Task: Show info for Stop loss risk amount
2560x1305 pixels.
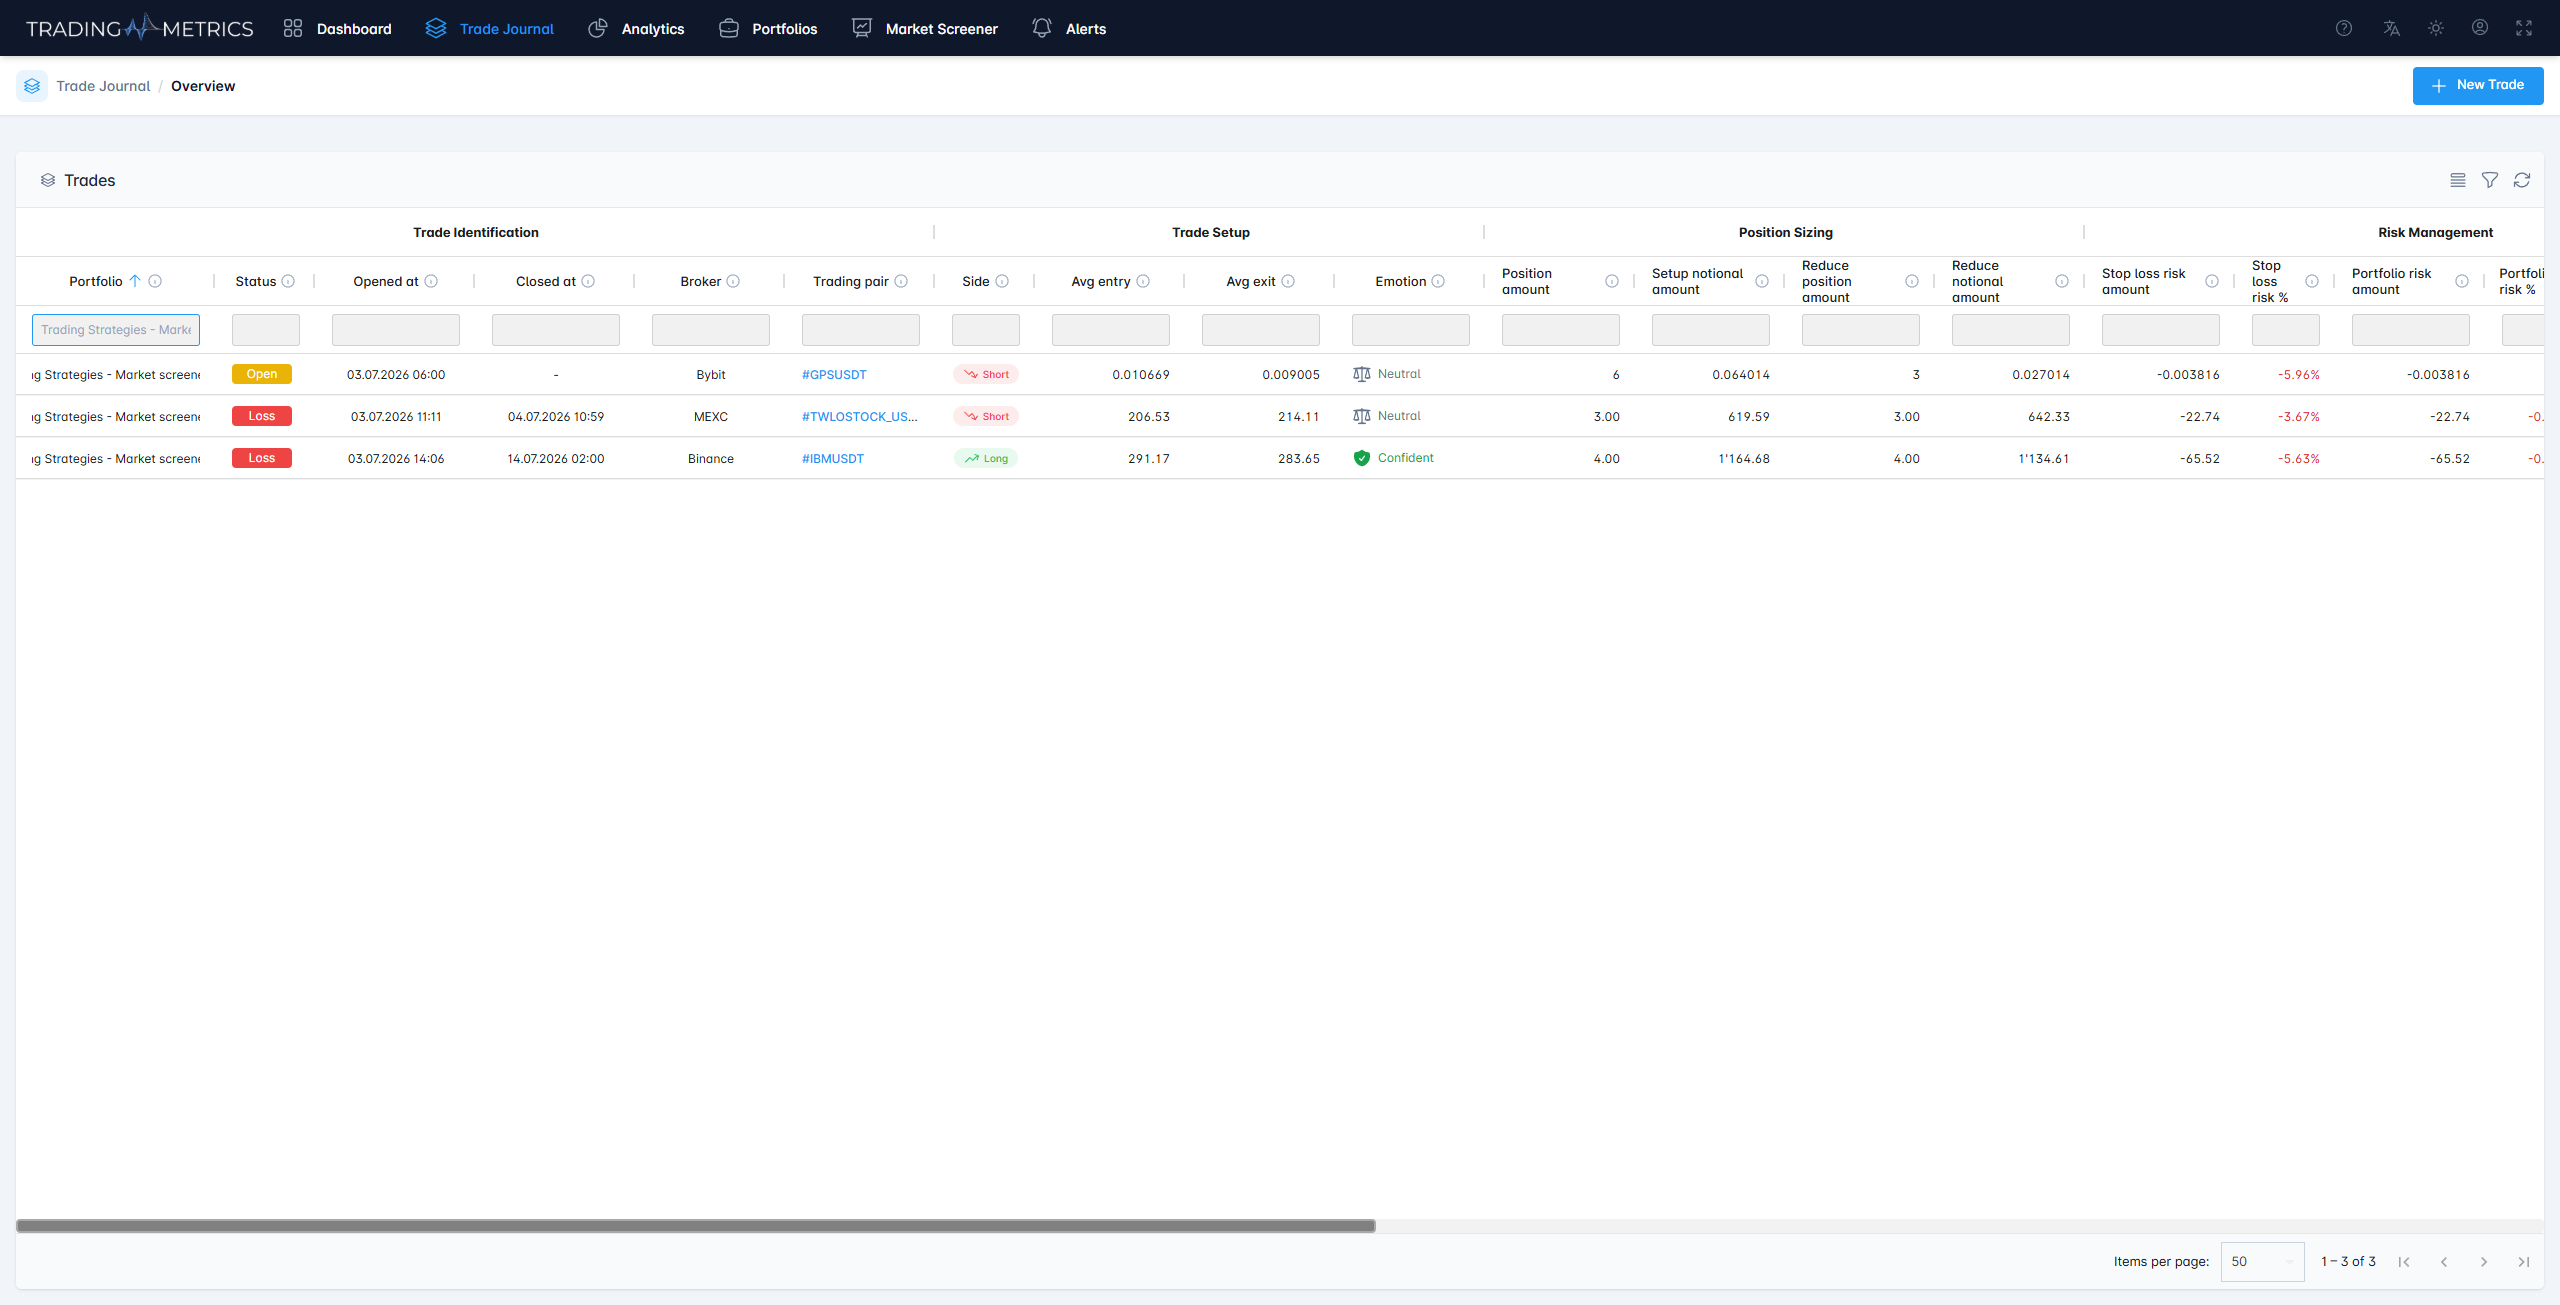Action: click(2212, 281)
